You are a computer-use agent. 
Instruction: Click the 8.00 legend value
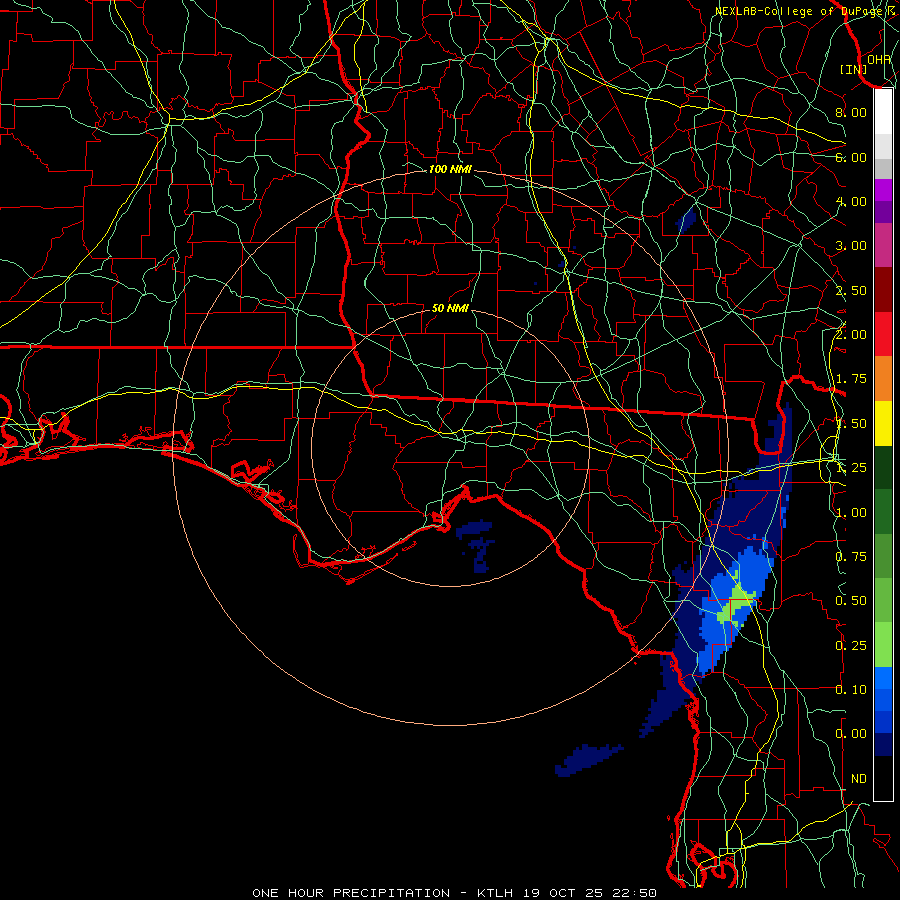pyautogui.click(x=851, y=112)
